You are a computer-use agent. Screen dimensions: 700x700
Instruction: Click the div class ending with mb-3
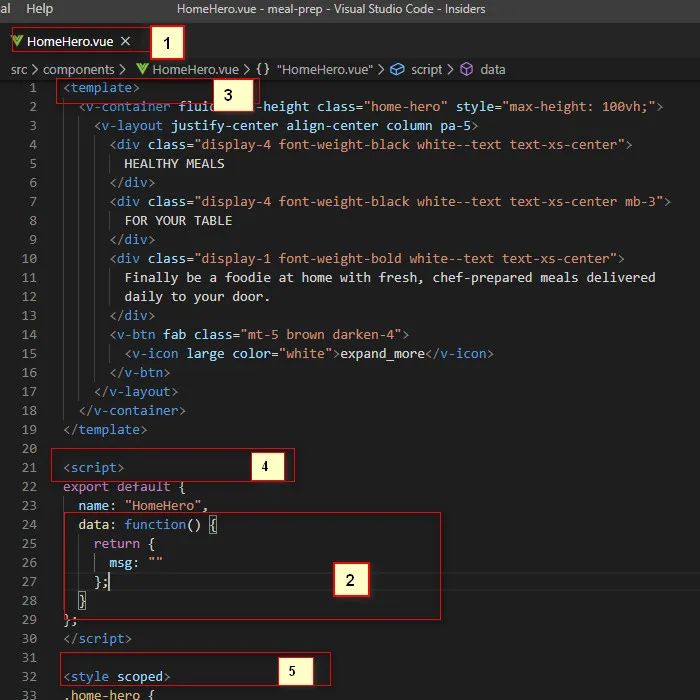coord(390,202)
